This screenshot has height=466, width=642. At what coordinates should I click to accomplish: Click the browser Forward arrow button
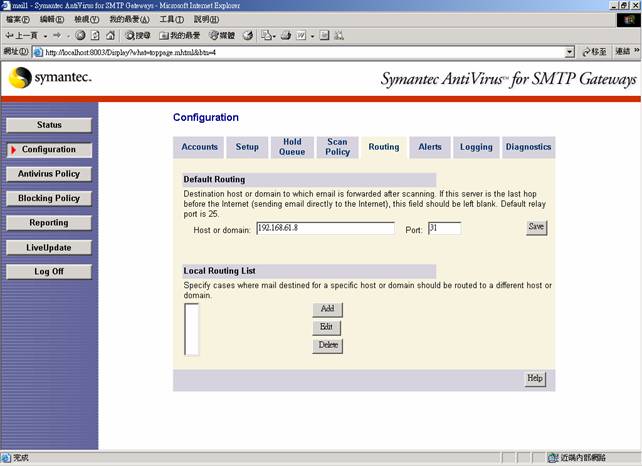click(57, 36)
